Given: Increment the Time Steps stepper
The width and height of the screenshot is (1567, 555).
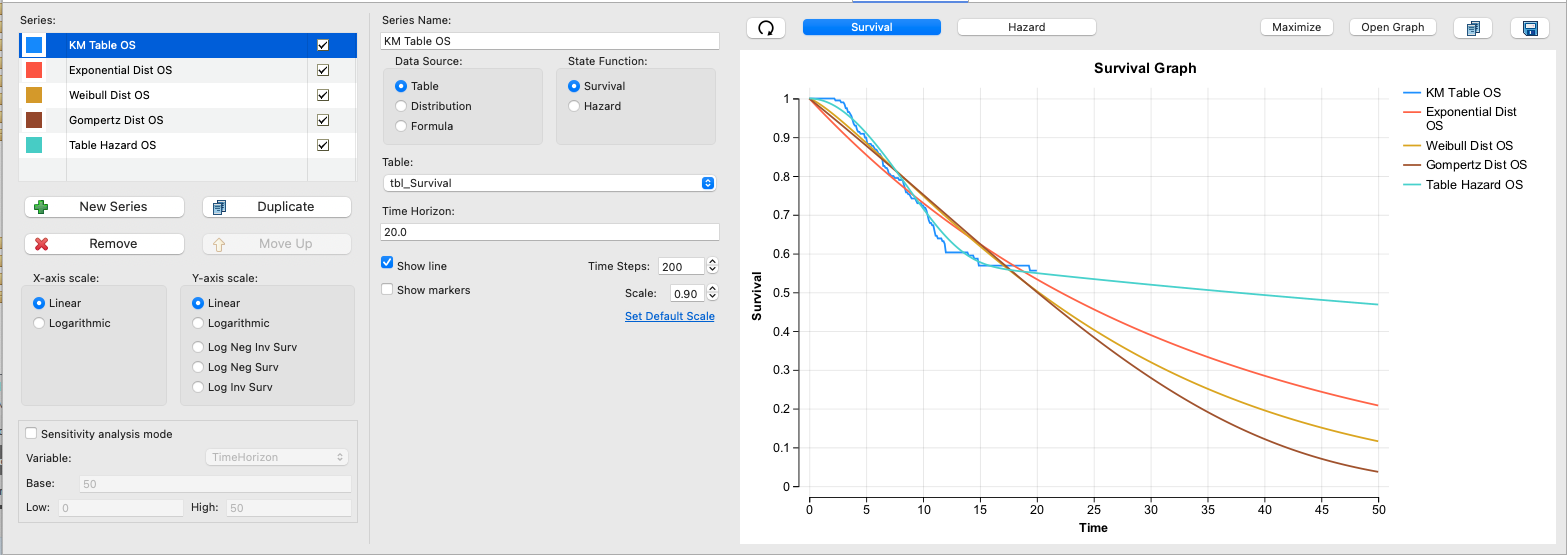Looking at the screenshot, I should click(712, 262).
